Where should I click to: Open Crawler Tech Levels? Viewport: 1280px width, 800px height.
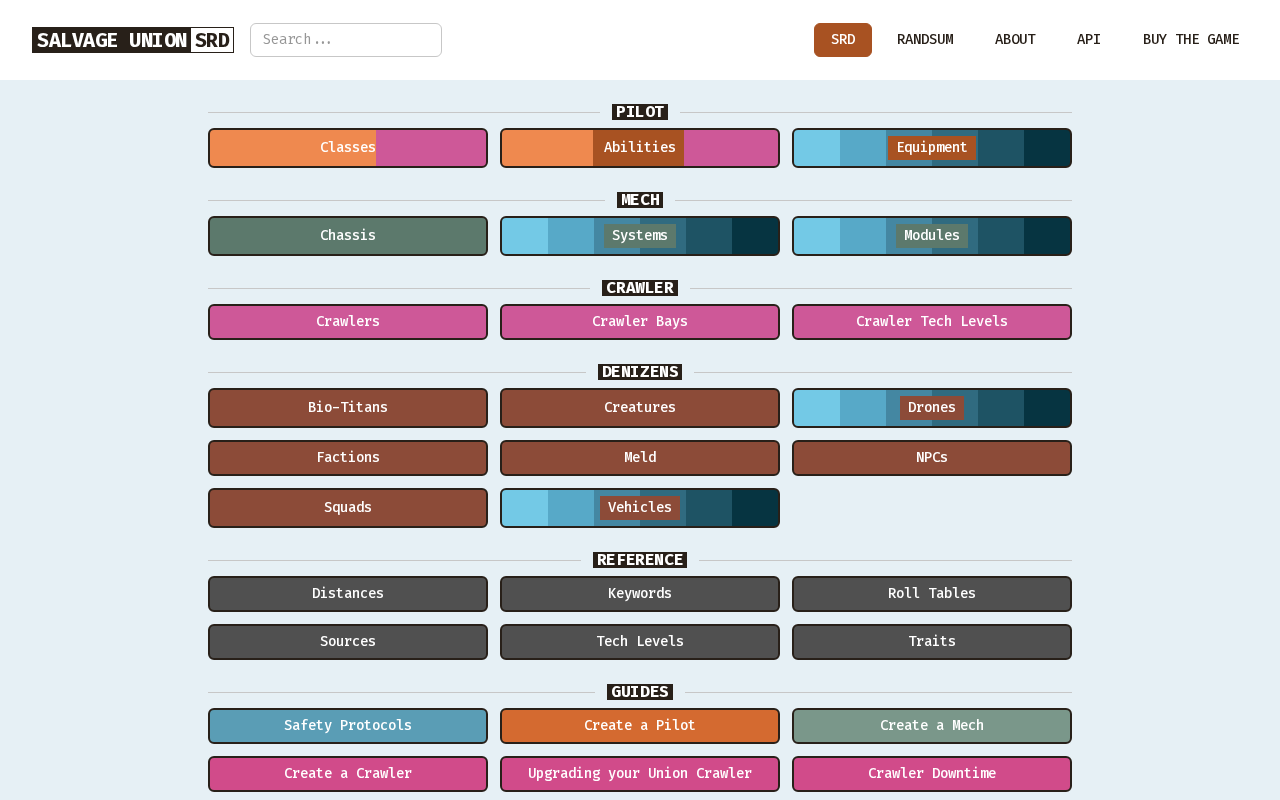tap(932, 322)
